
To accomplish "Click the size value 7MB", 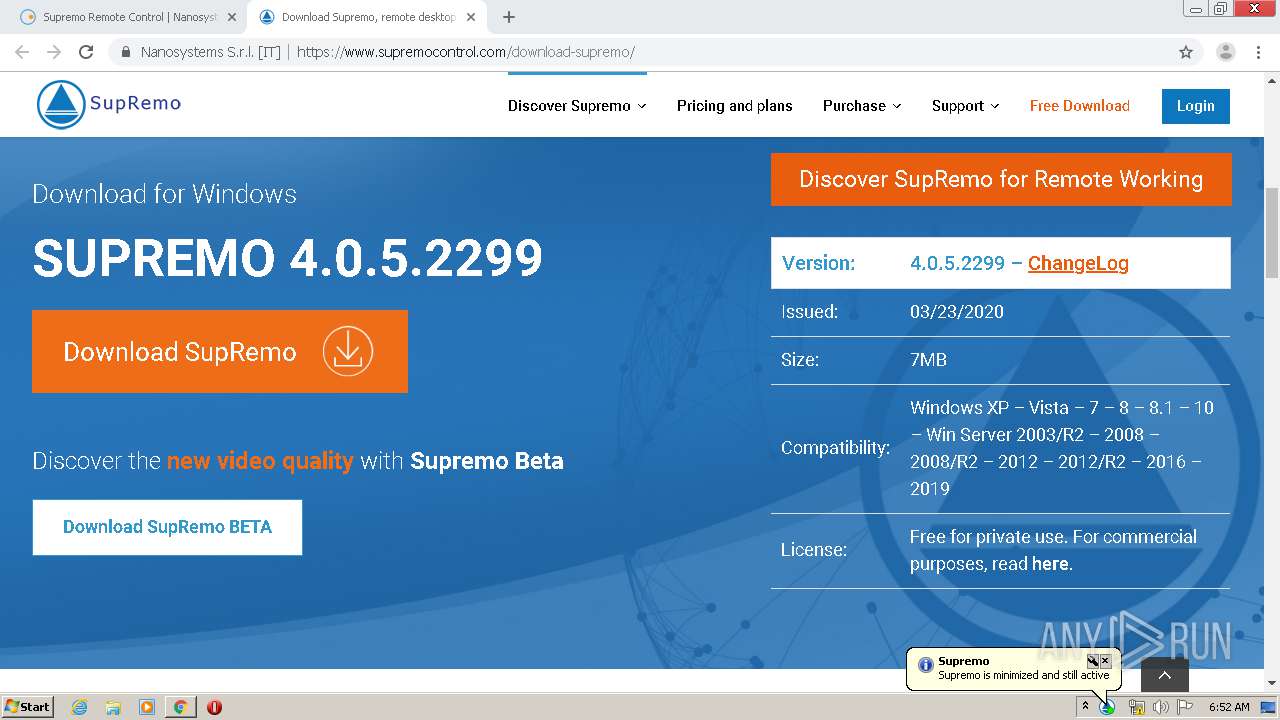I will (928, 360).
